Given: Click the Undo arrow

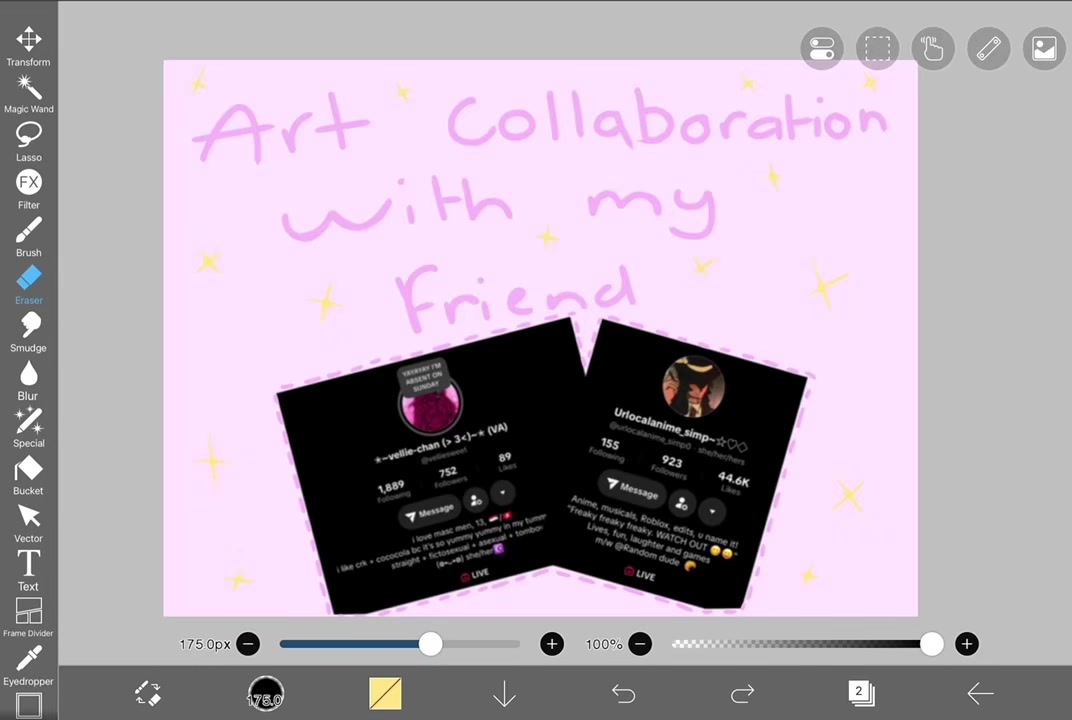Looking at the screenshot, I should pos(623,694).
